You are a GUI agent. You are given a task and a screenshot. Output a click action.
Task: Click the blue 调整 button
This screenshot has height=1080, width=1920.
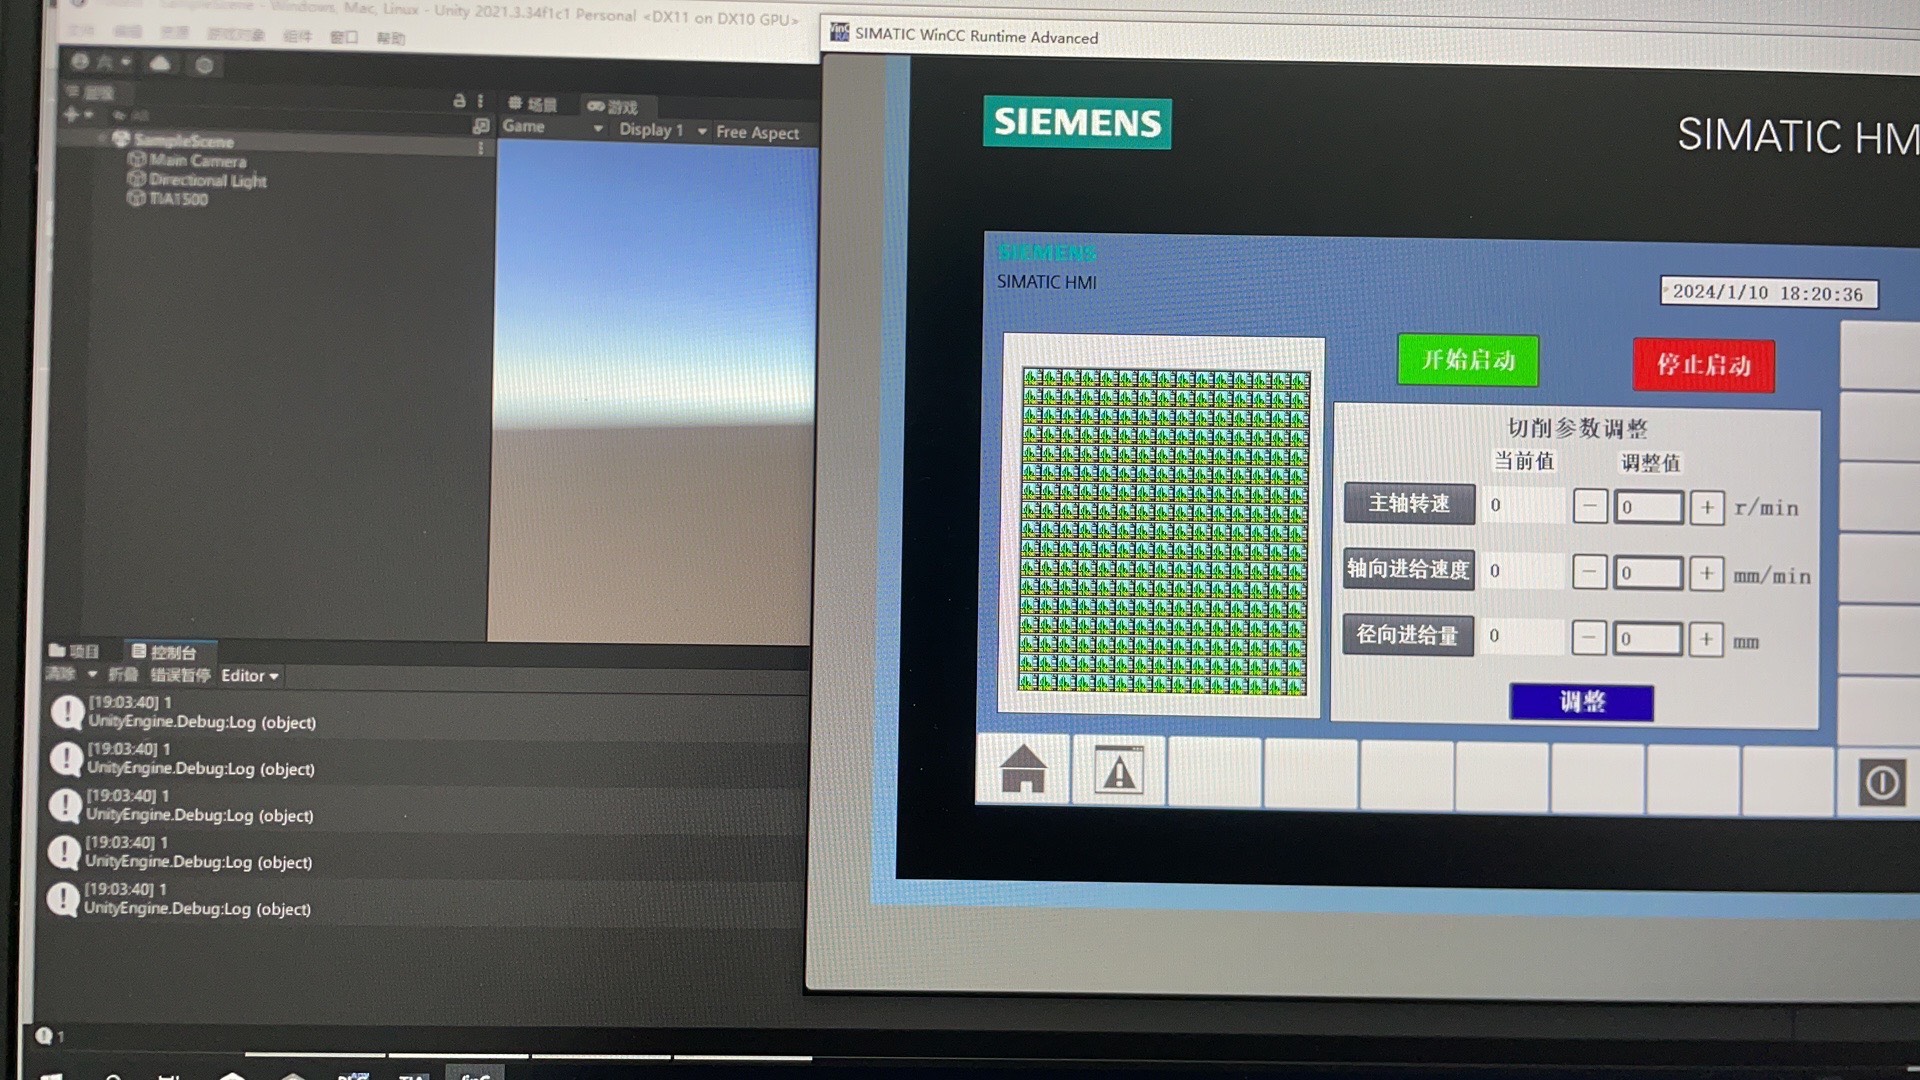(x=1581, y=702)
